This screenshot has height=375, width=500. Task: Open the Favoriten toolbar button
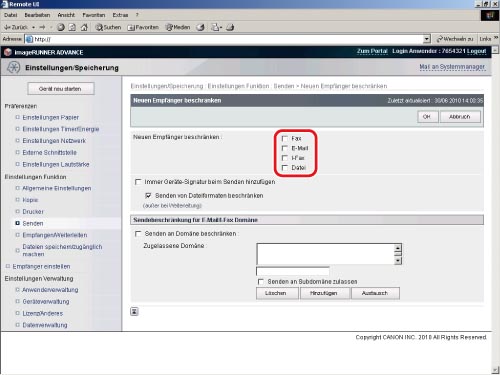point(143,27)
